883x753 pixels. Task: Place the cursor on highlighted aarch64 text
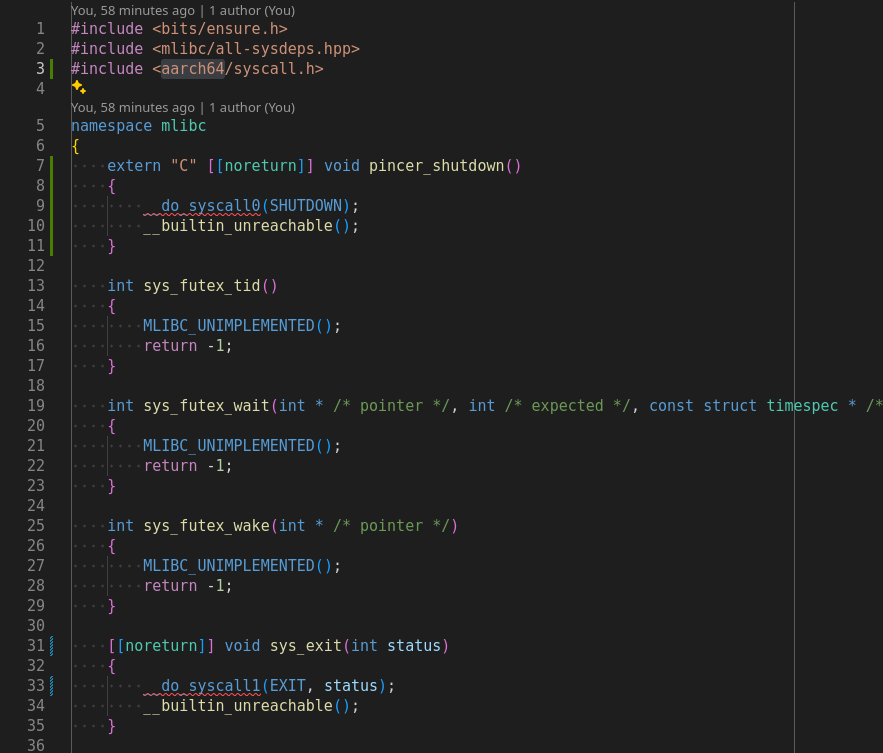point(193,69)
